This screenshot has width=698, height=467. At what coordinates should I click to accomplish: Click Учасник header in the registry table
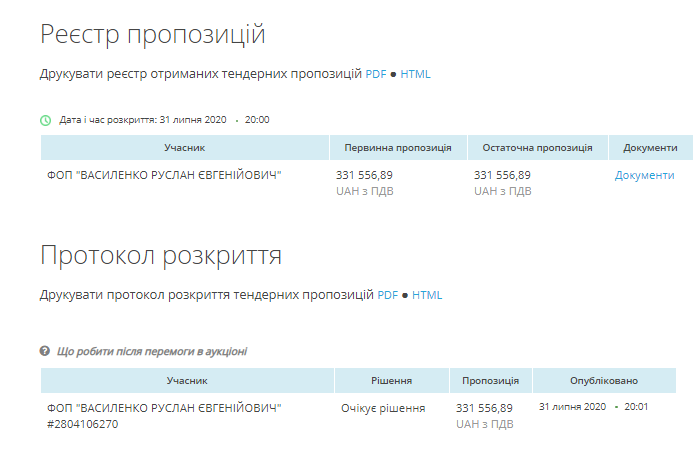[185, 148]
